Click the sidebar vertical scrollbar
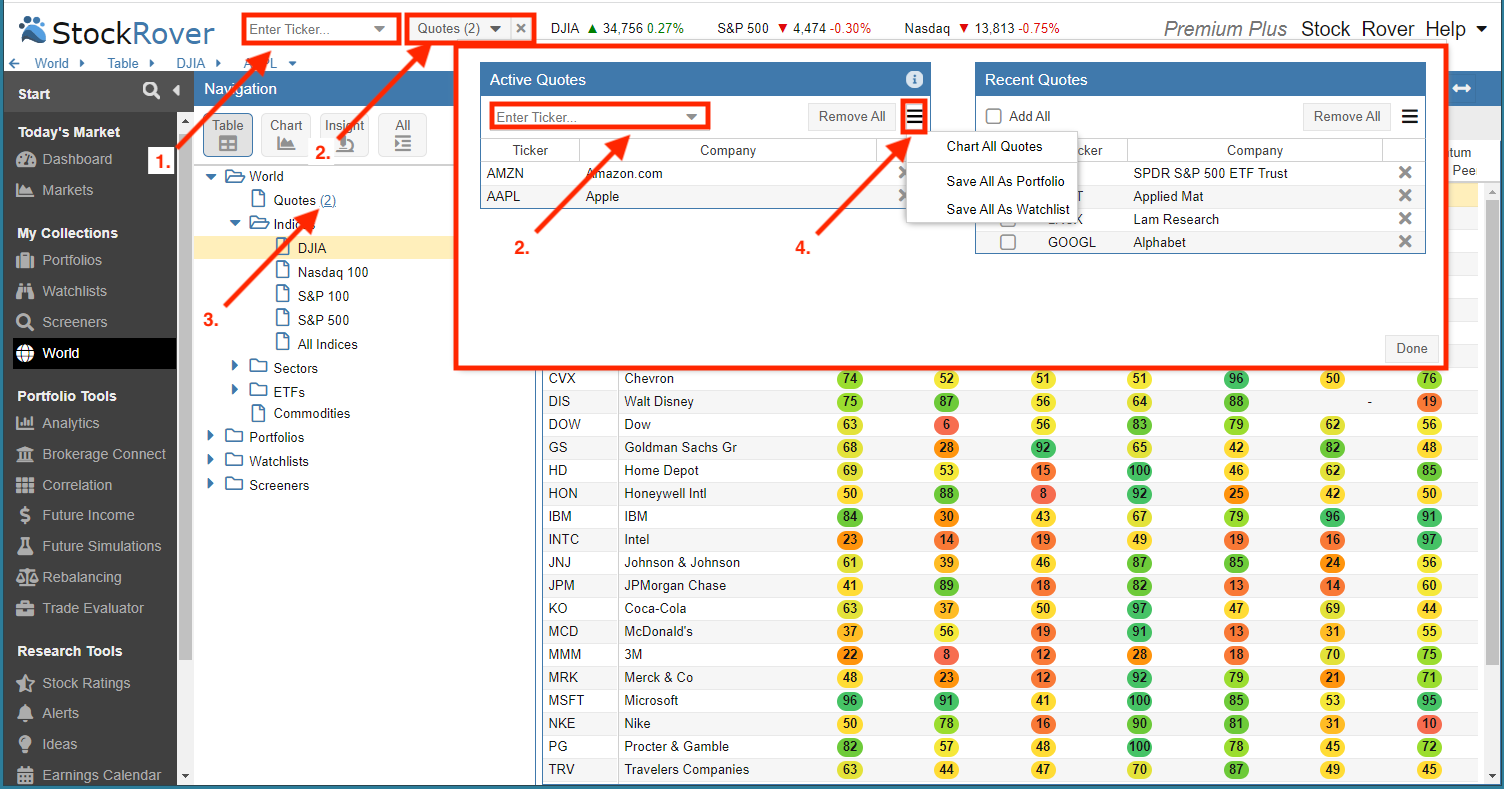Viewport: 1504px width, 789px height. point(184,390)
